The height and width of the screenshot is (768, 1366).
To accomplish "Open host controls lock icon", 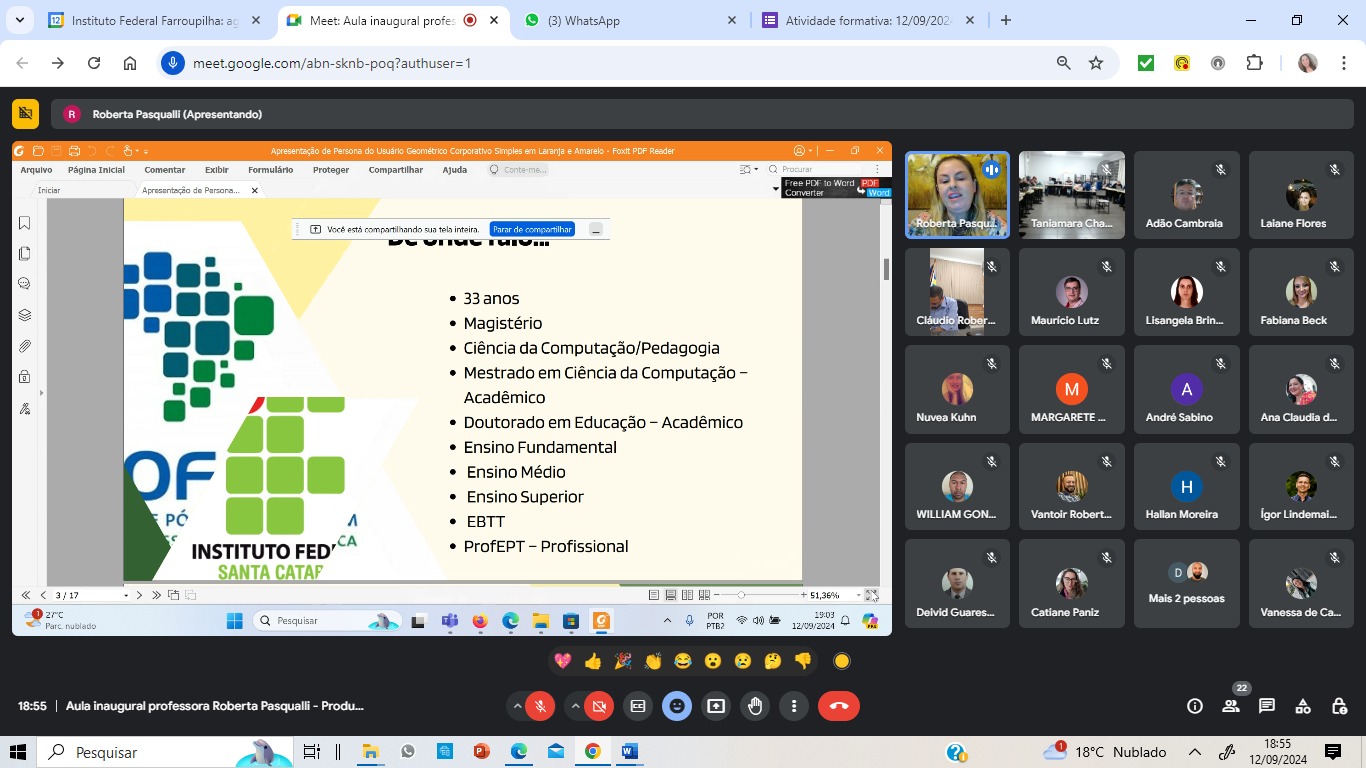I will (1339, 706).
